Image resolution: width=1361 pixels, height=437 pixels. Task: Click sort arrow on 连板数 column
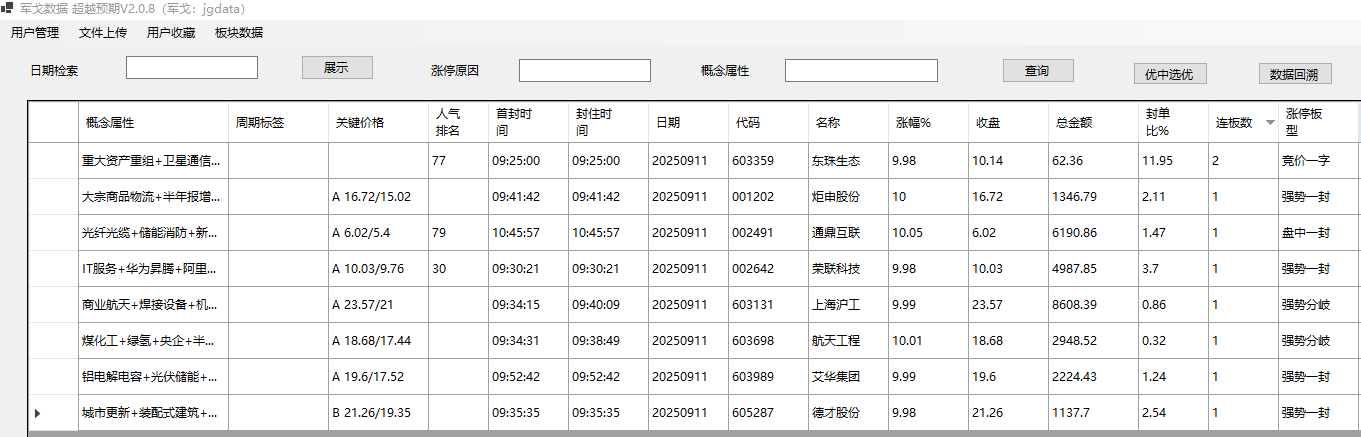click(1270, 122)
